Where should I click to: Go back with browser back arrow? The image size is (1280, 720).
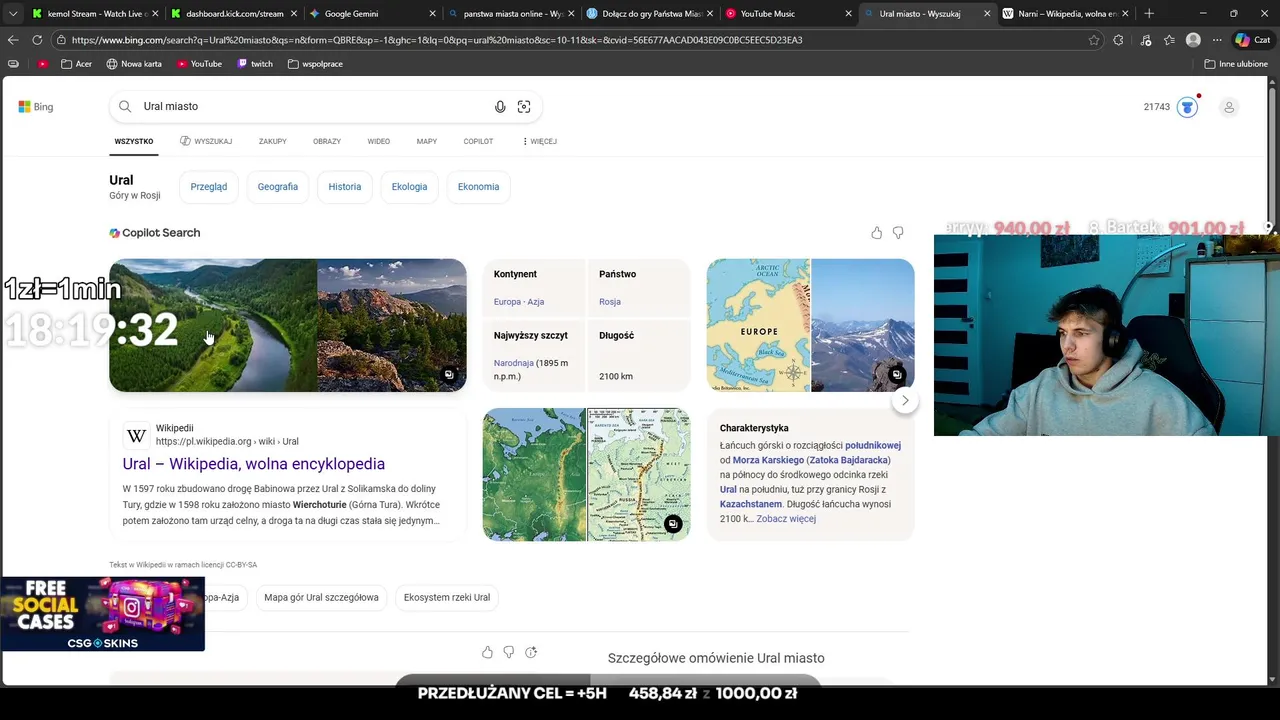pyautogui.click(x=13, y=40)
